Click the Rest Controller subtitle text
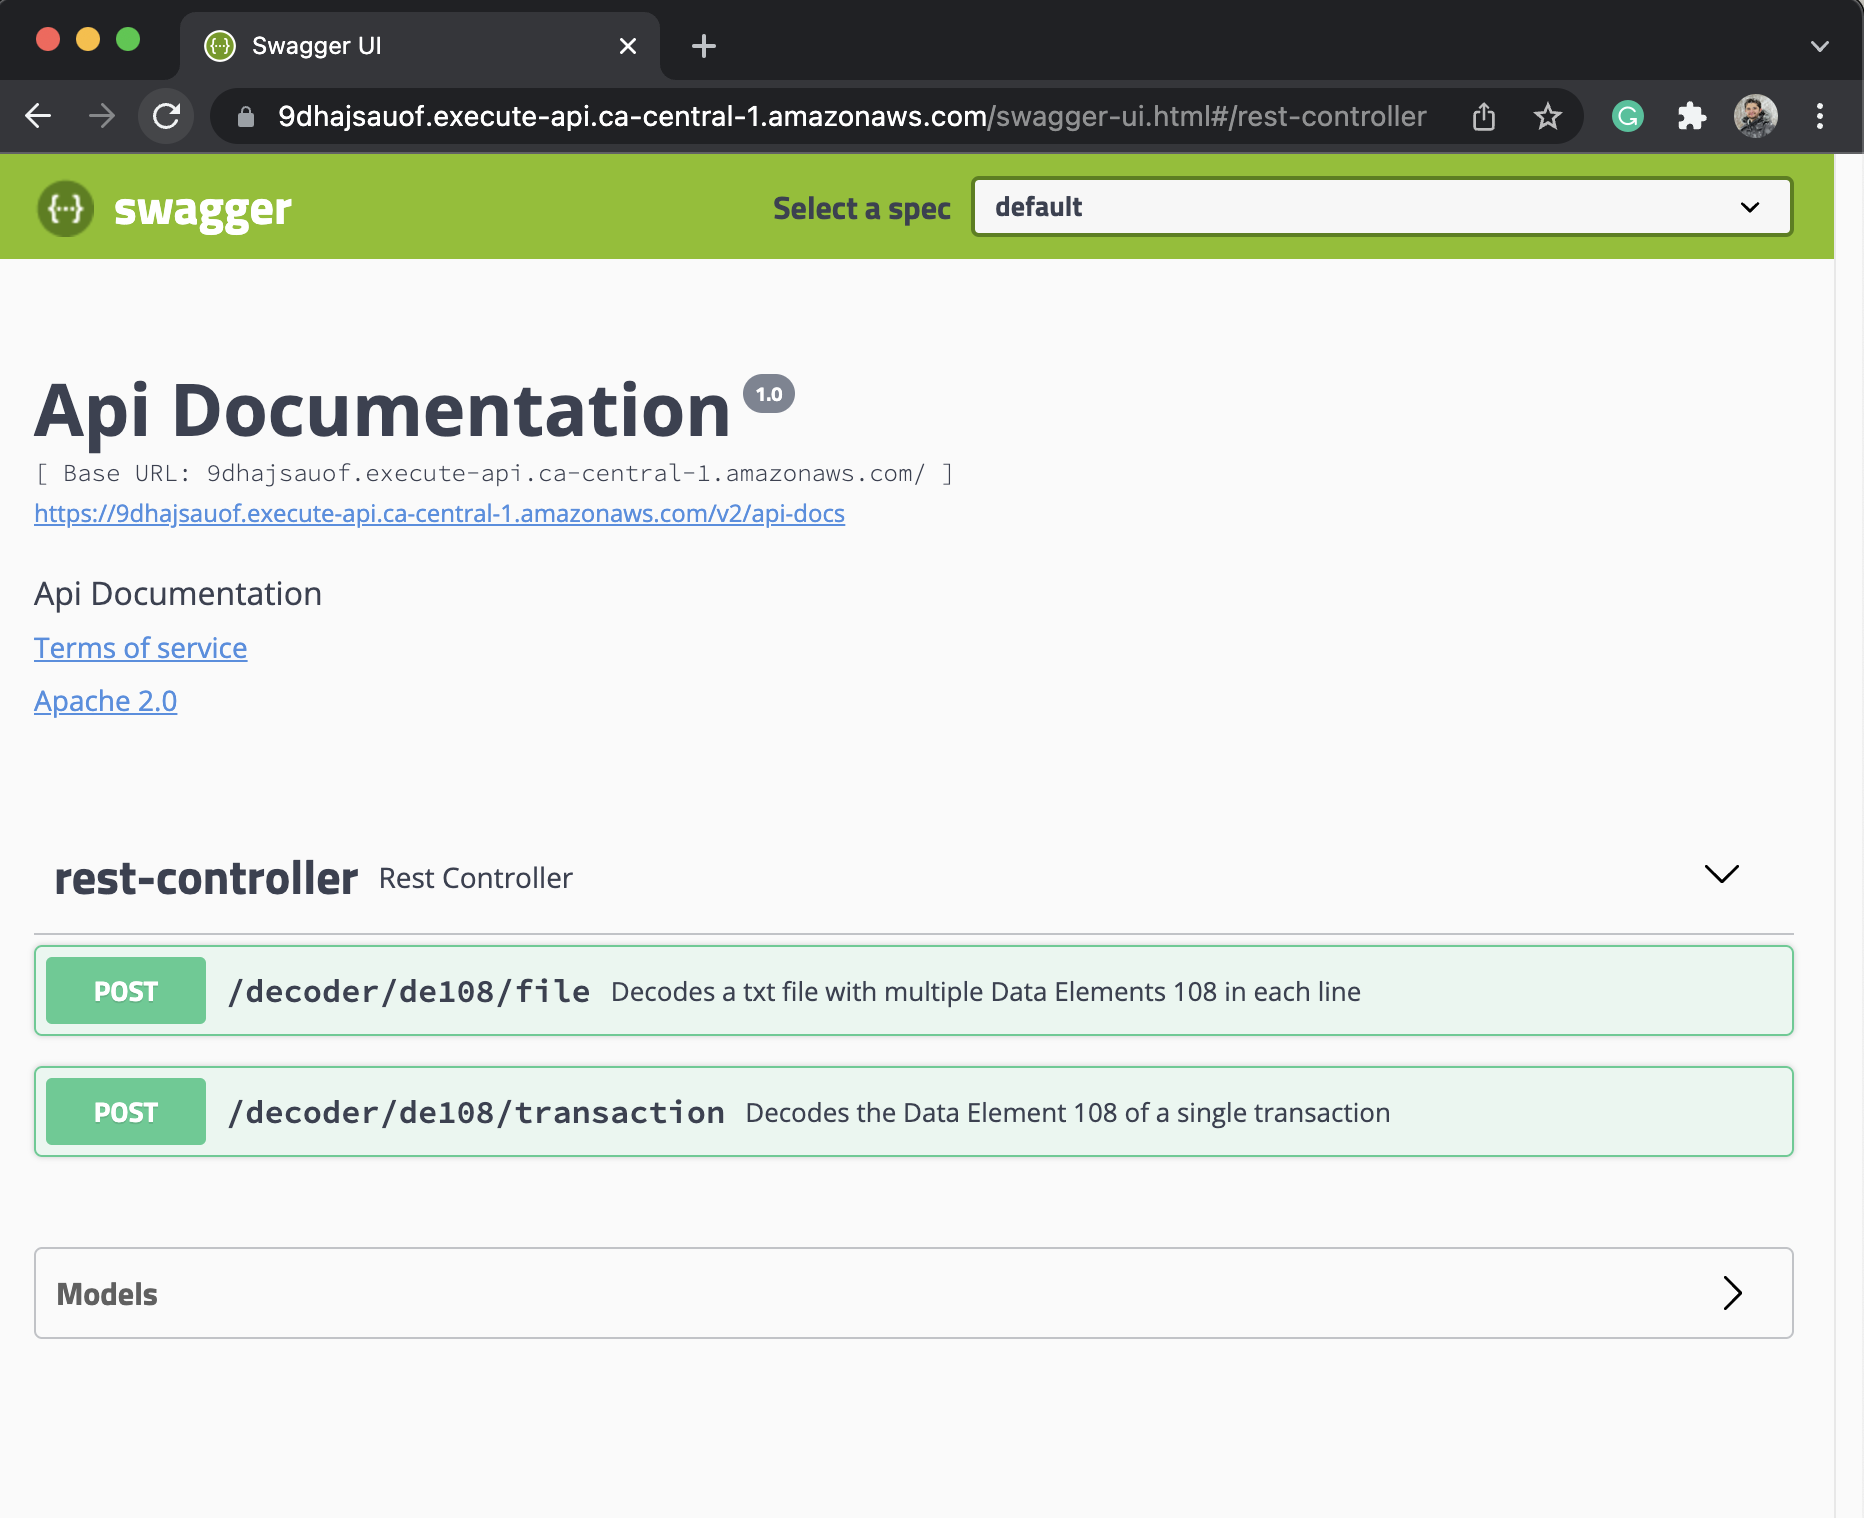 [476, 878]
